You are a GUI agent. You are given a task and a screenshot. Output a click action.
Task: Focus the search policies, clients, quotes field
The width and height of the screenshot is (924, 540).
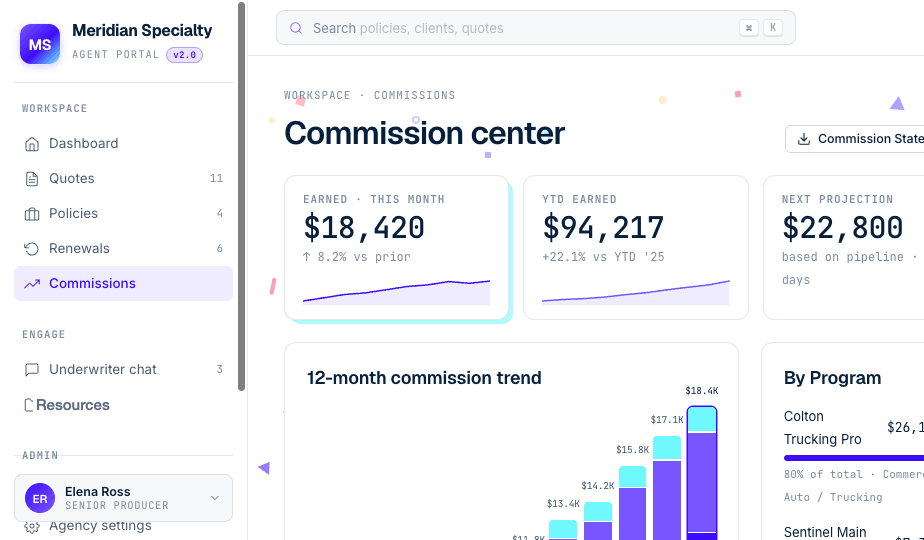click(536, 28)
